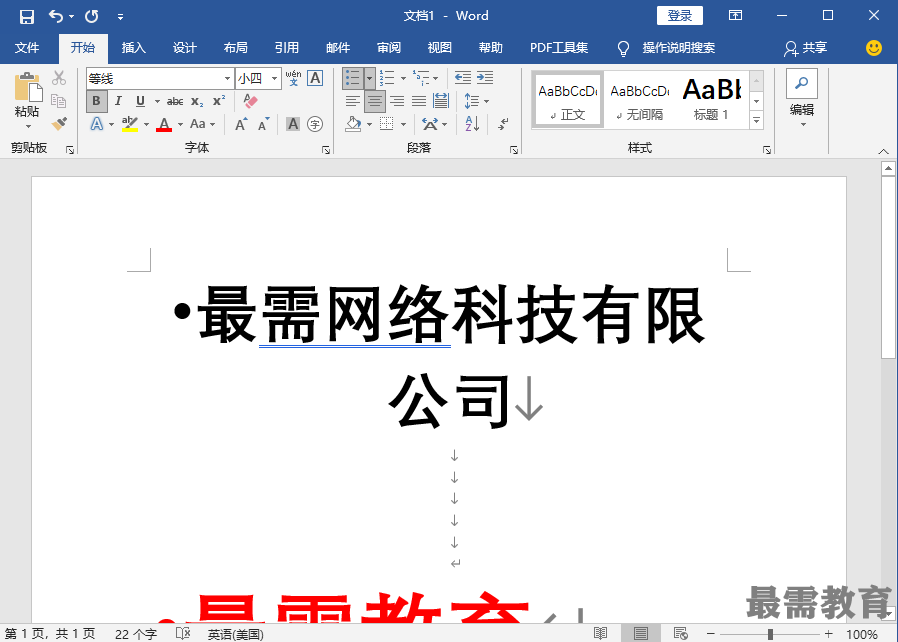Decrease paragraph indent
This screenshot has width=898, height=642.
click(463, 78)
